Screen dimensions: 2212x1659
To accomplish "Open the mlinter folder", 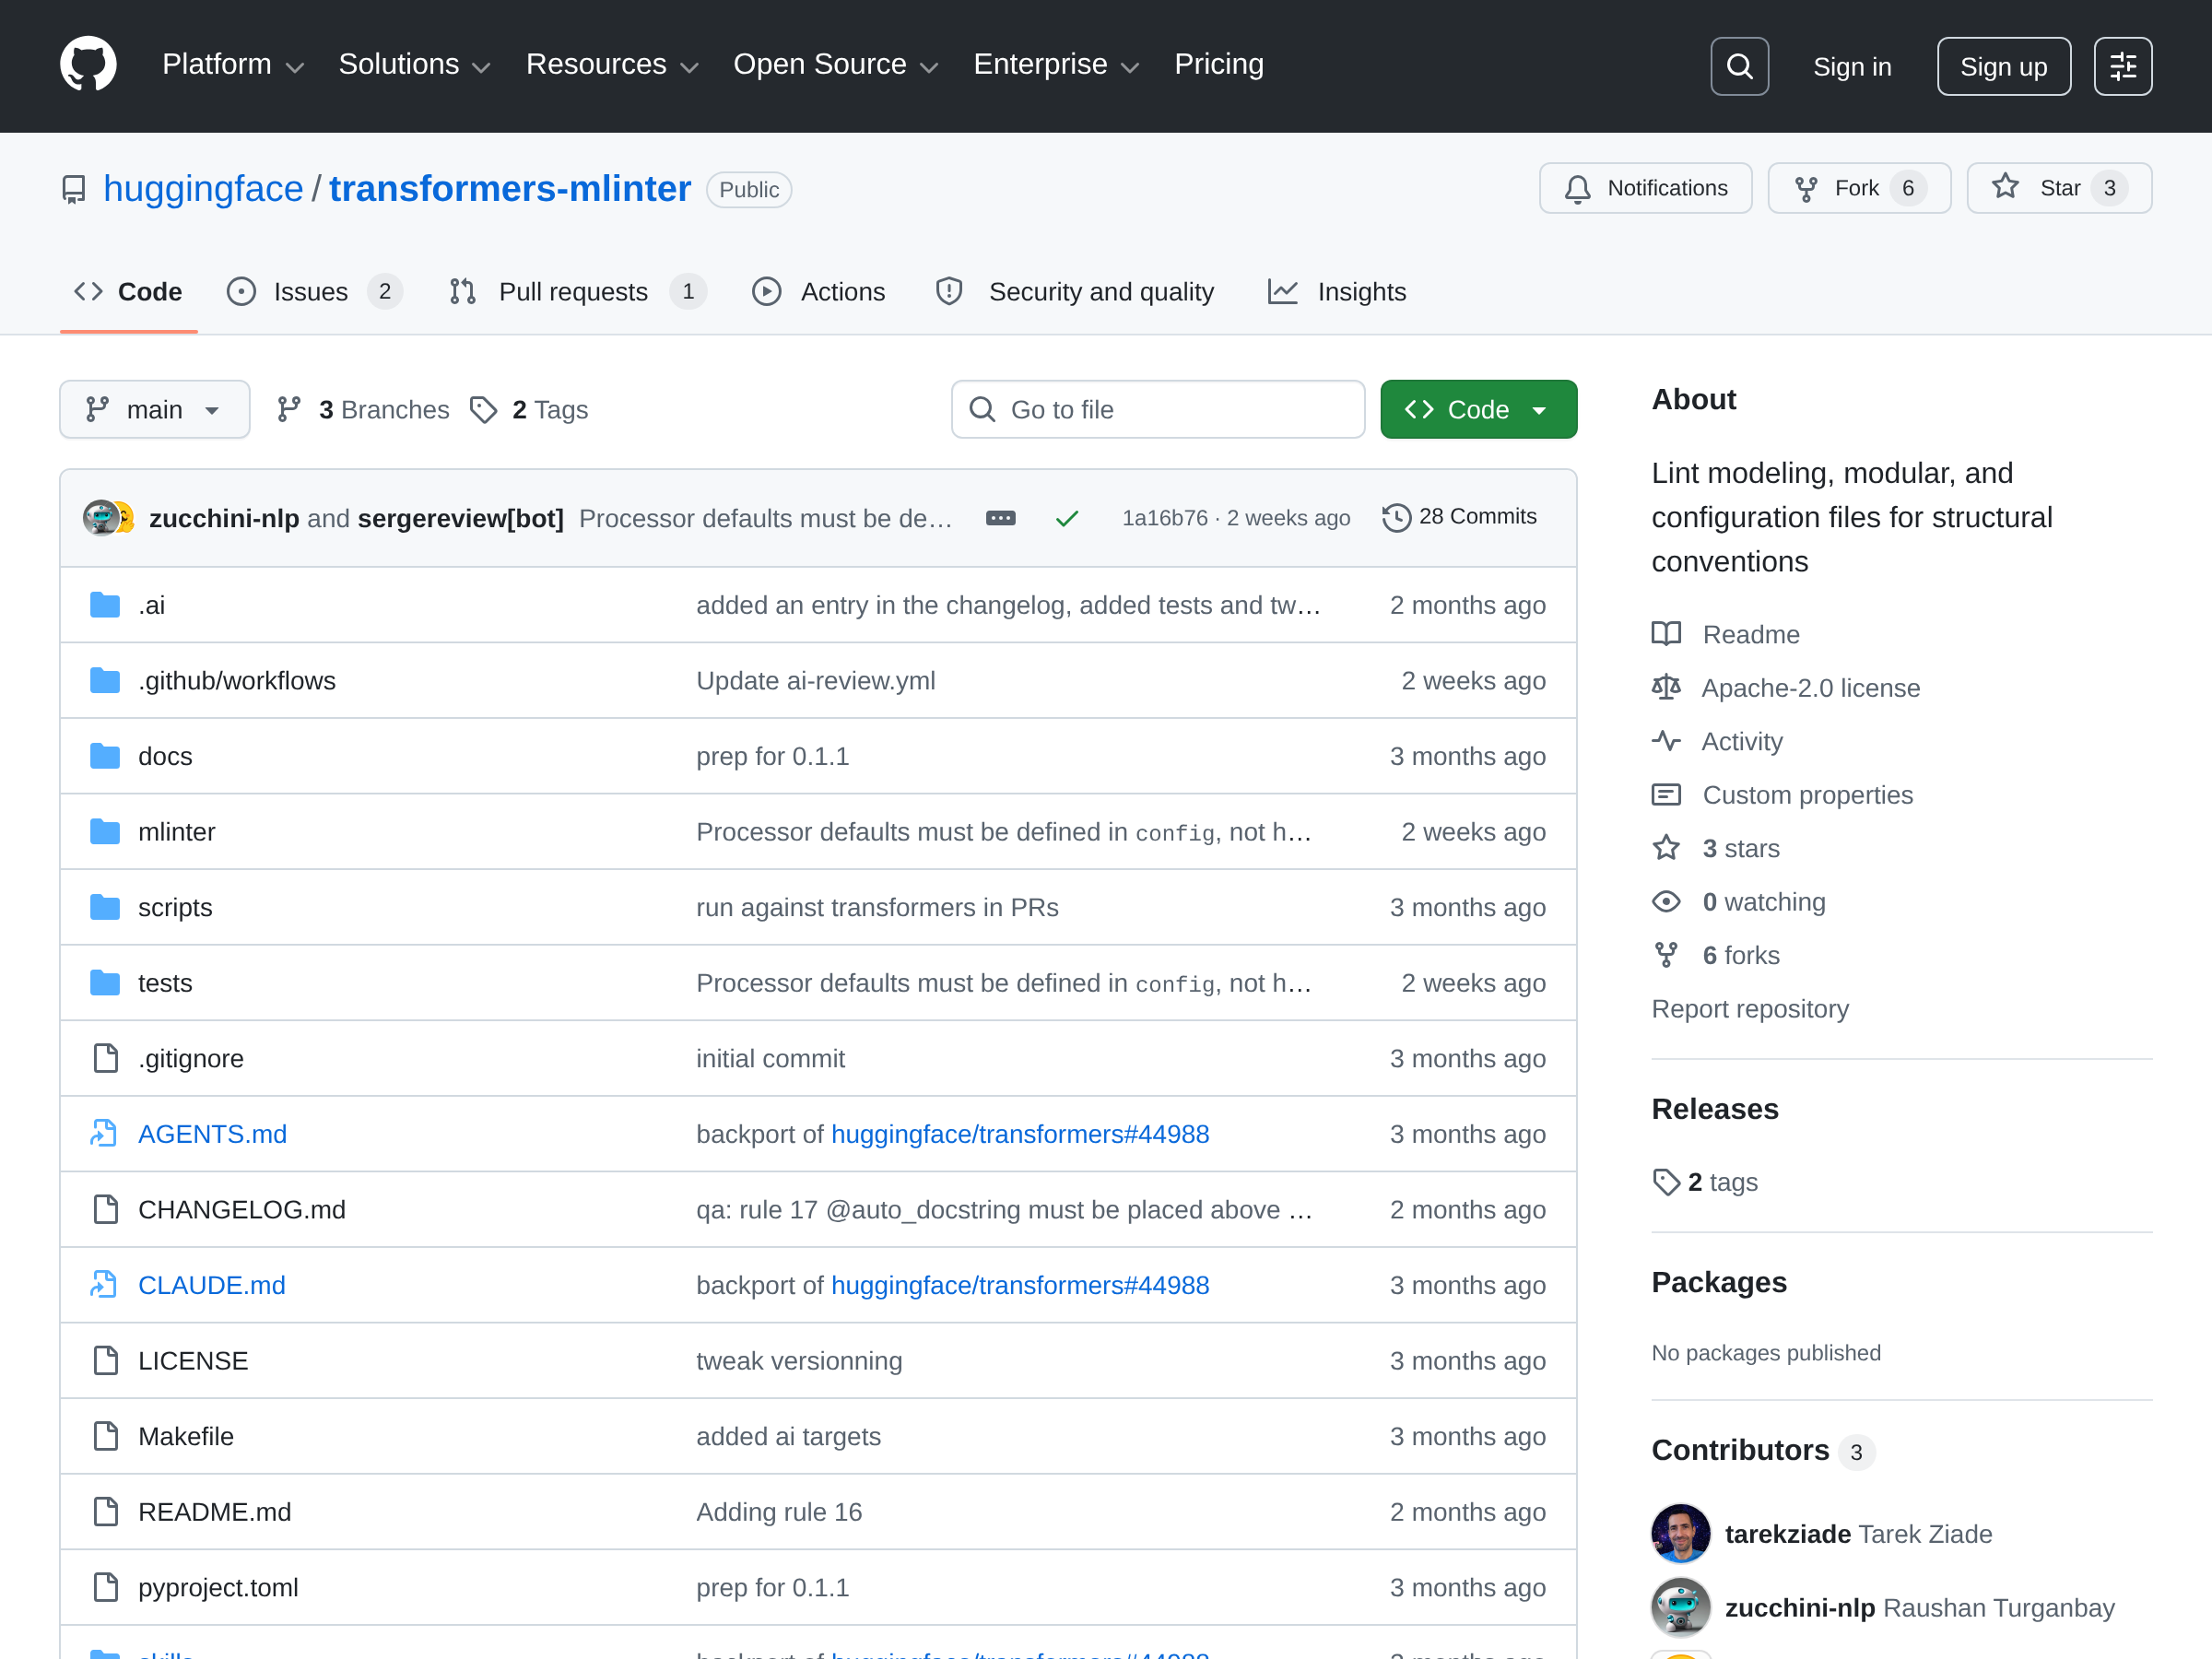I will (x=177, y=832).
